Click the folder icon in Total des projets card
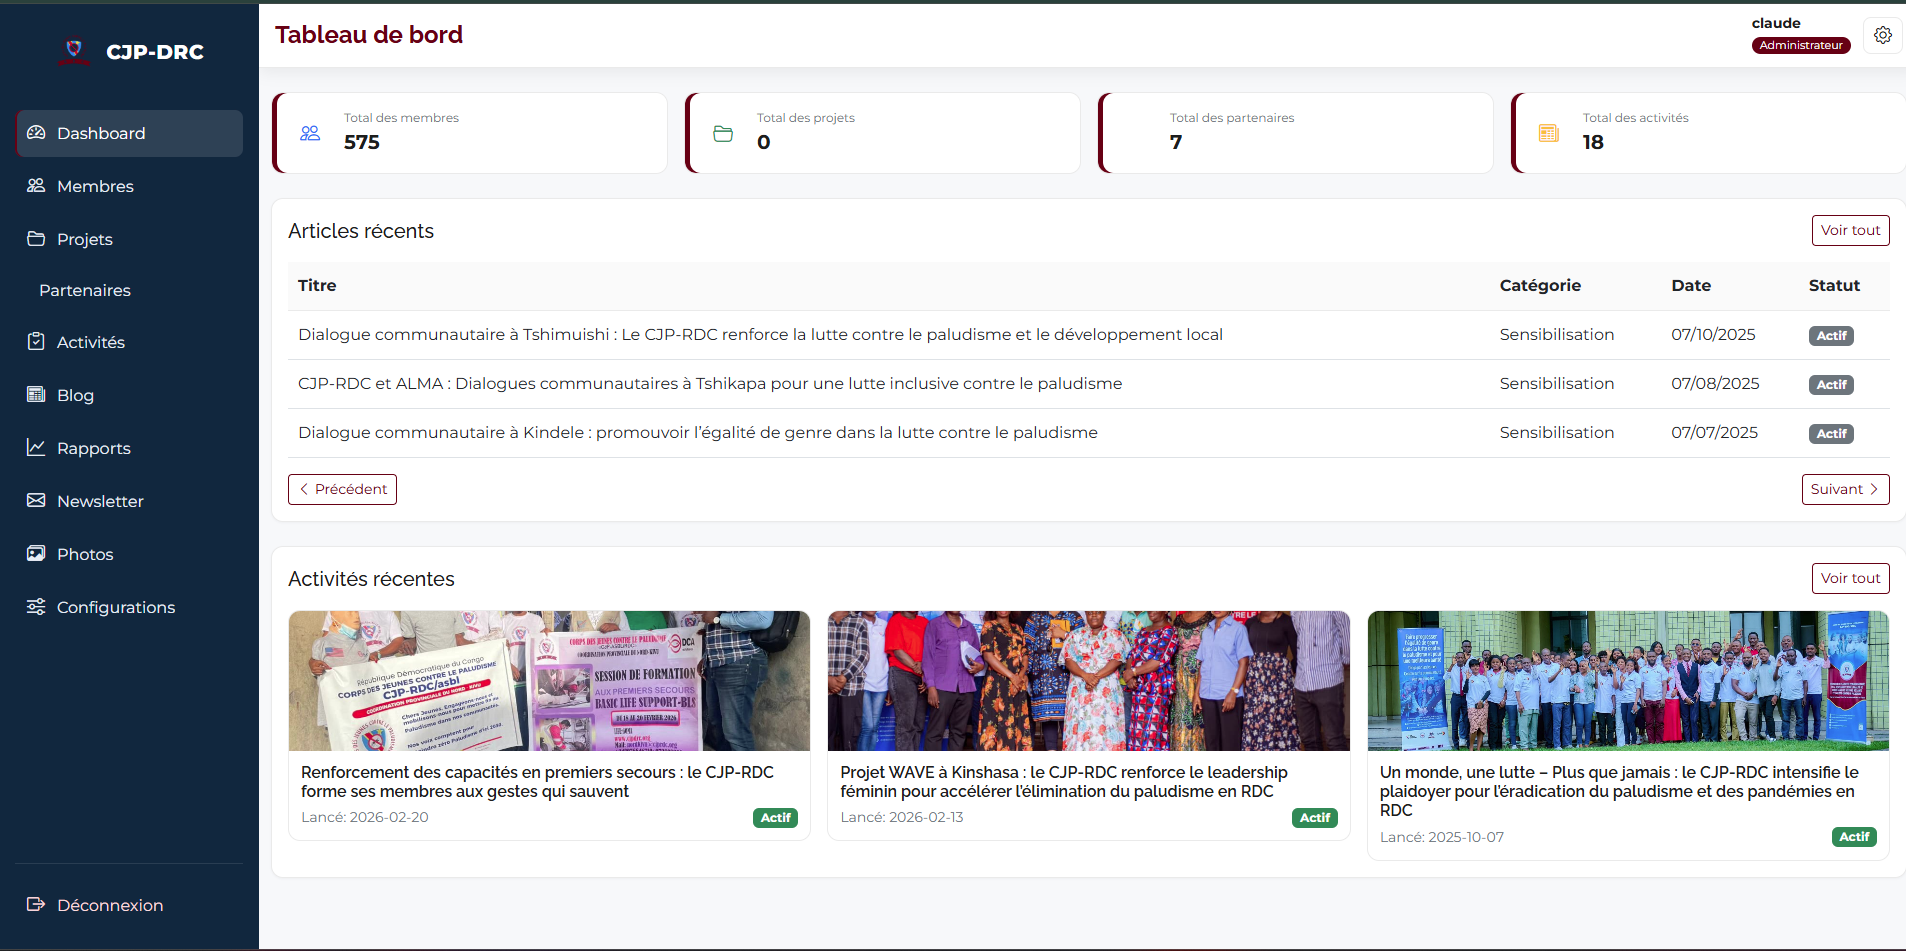The width and height of the screenshot is (1906, 951). pos(723,133)
